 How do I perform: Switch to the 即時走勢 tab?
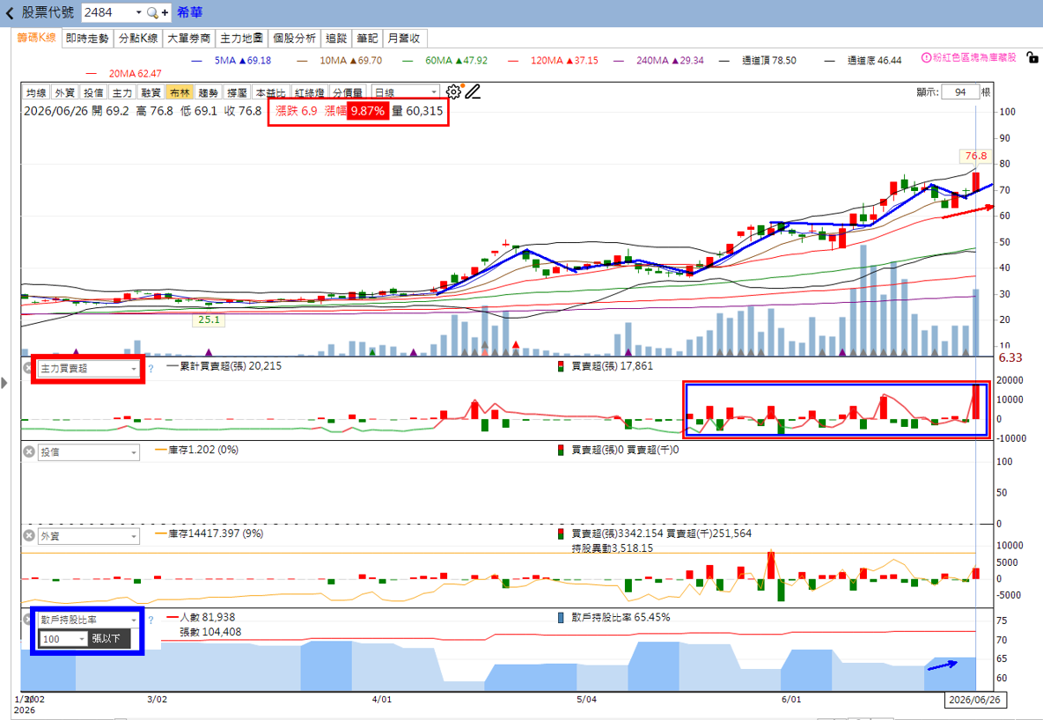pos(87,39)
